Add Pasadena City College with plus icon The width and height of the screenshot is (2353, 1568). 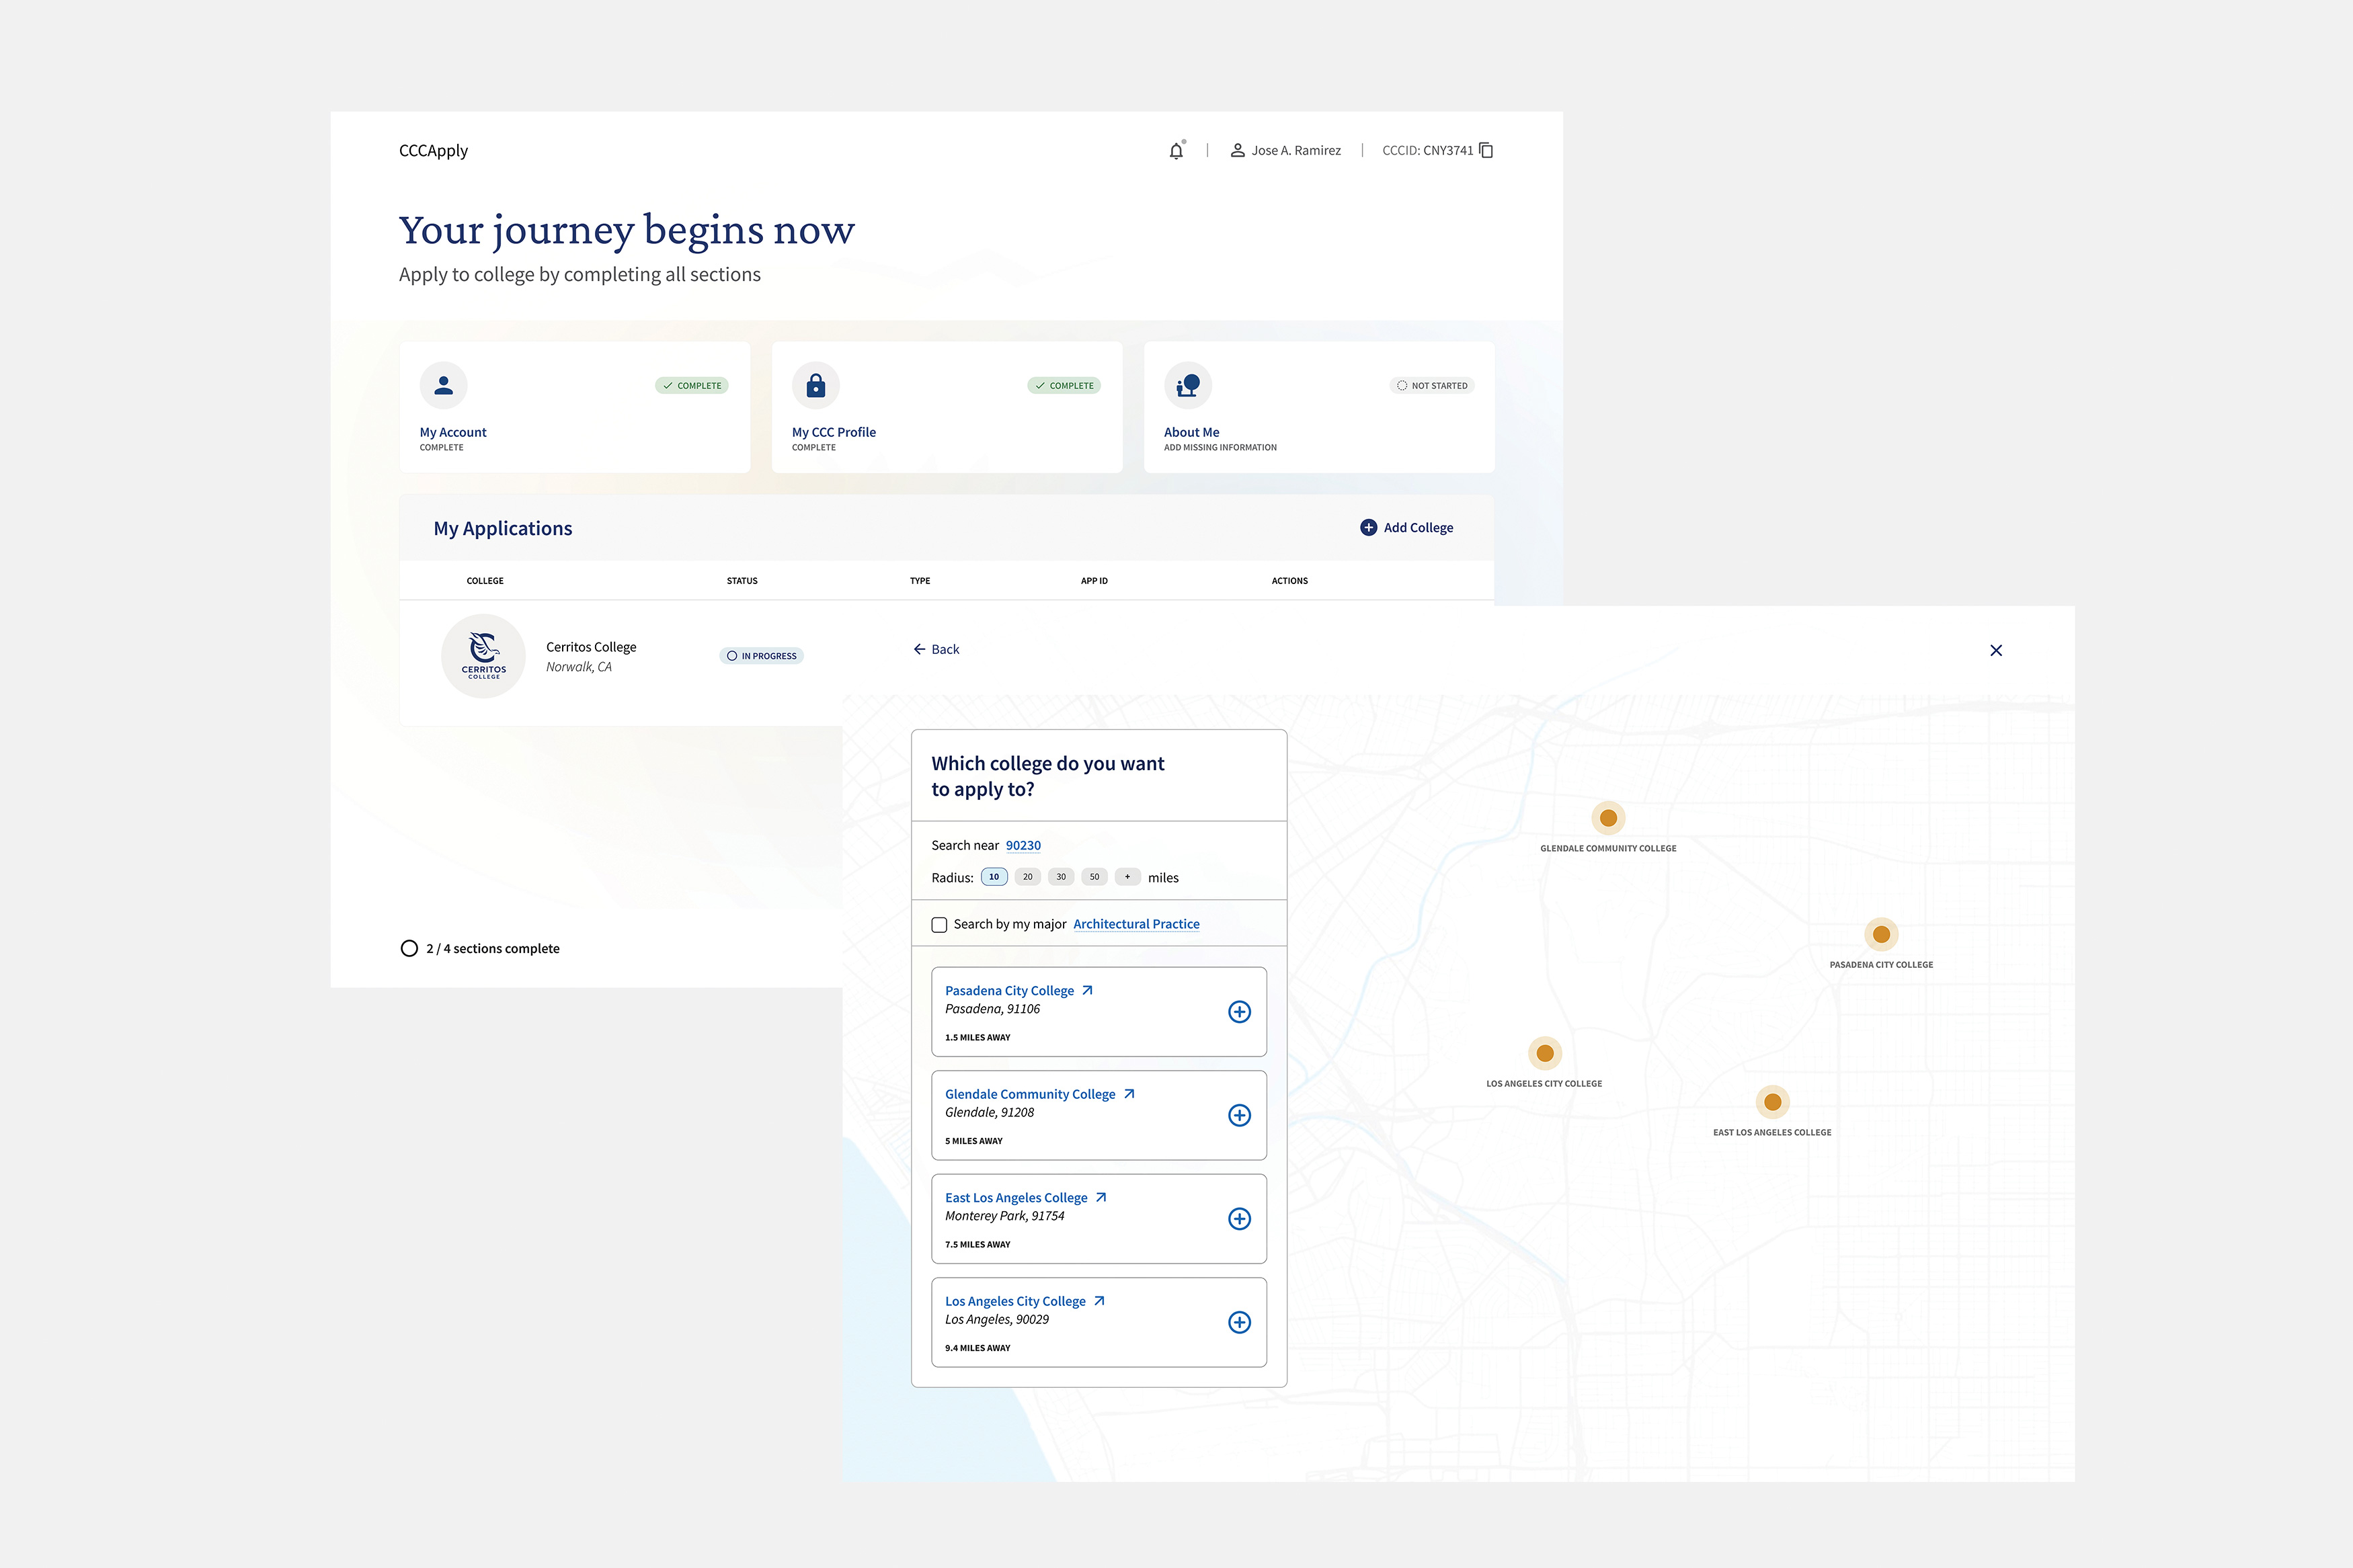[x=1239, y=1012]
